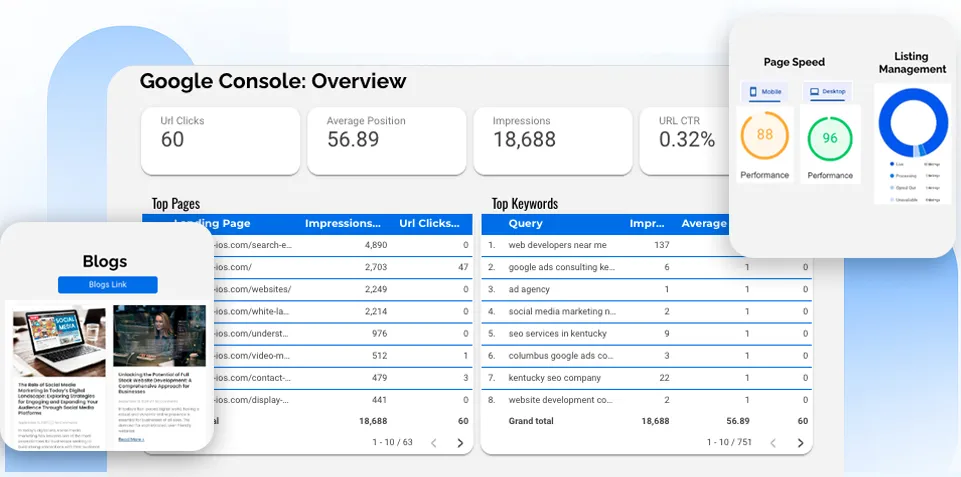Click the 47 url clicks cell
This screenshot has height=477, width=961.
coord(463,267)
